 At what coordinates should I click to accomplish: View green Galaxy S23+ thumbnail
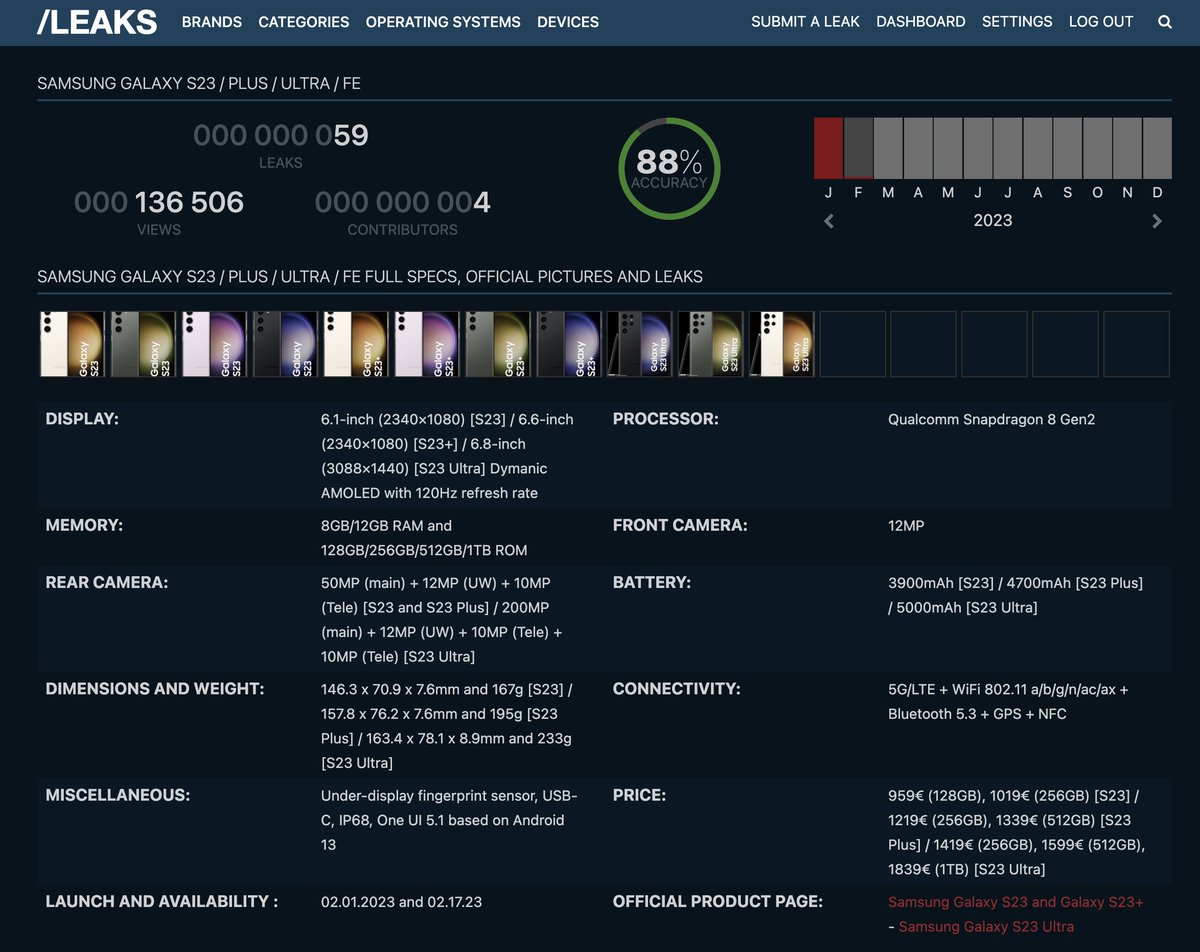[497, 344]
